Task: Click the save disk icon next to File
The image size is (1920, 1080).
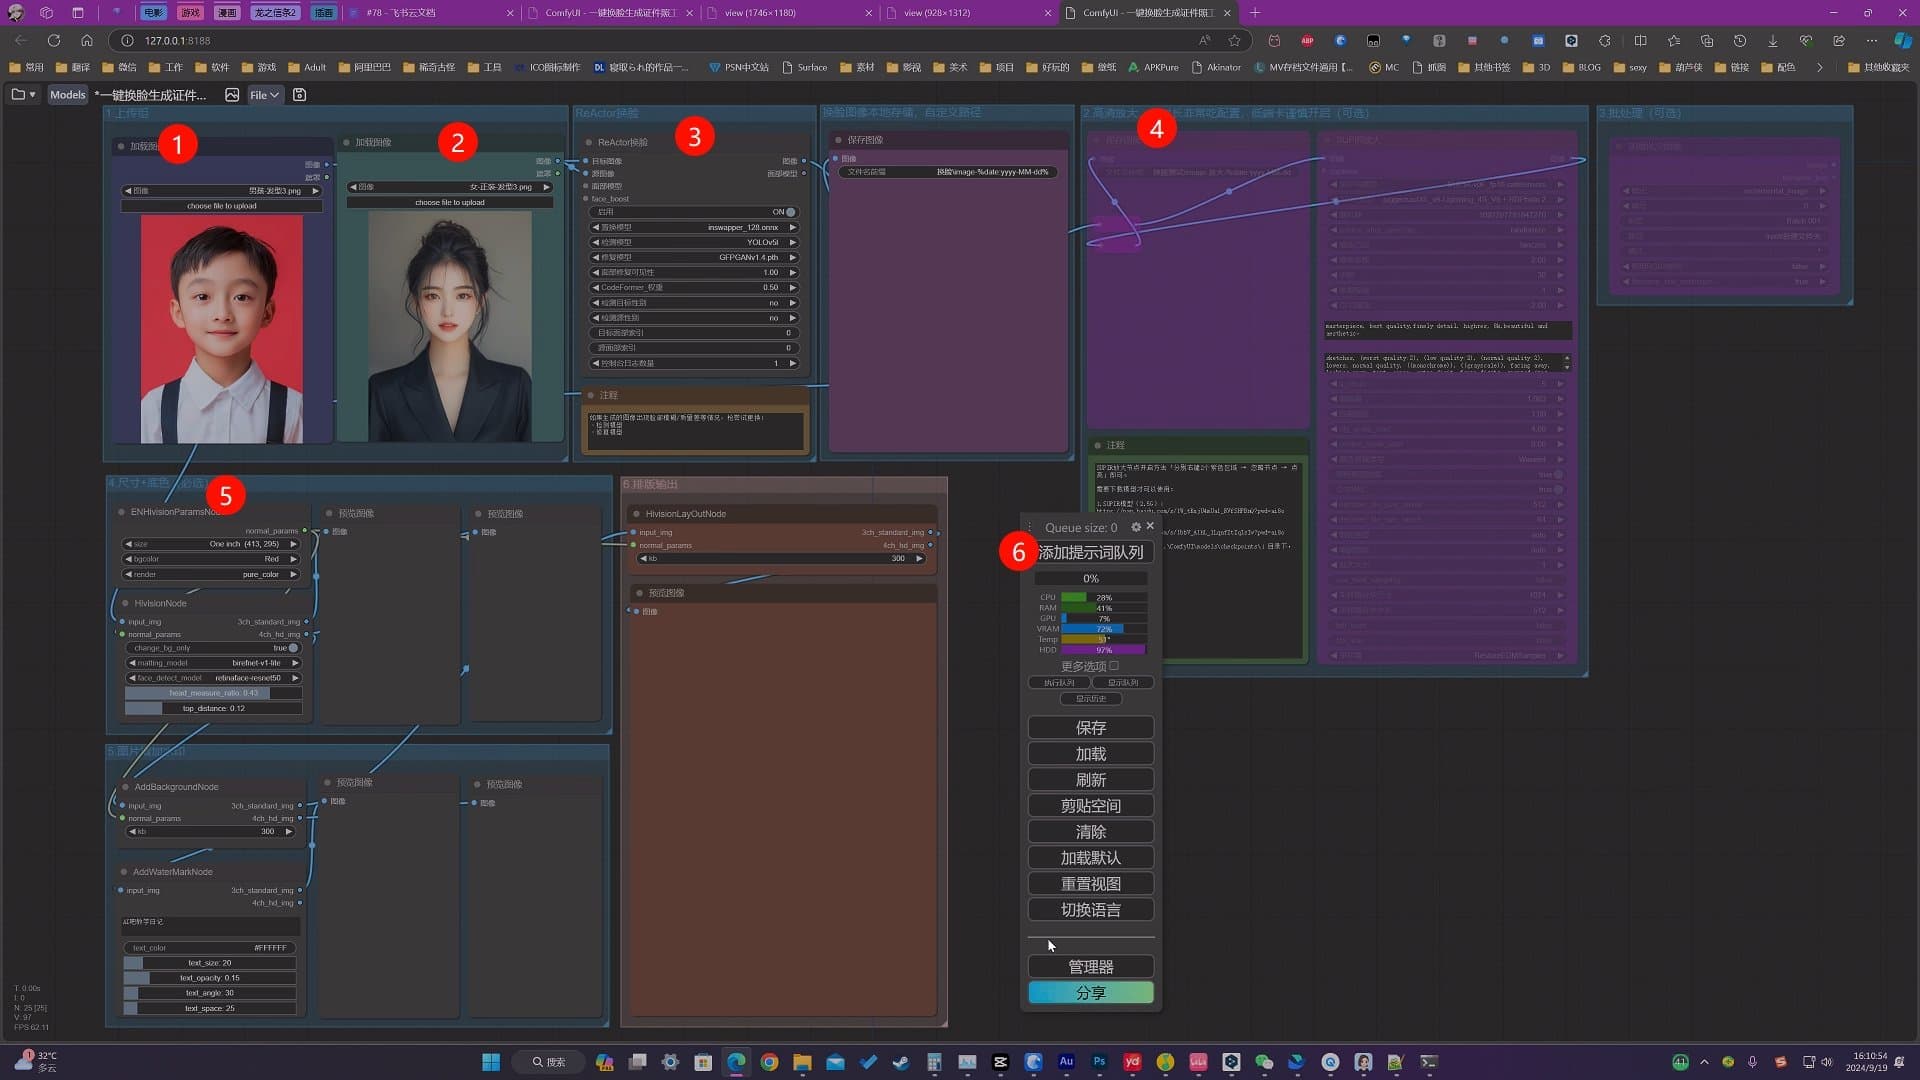Action: 299,95
